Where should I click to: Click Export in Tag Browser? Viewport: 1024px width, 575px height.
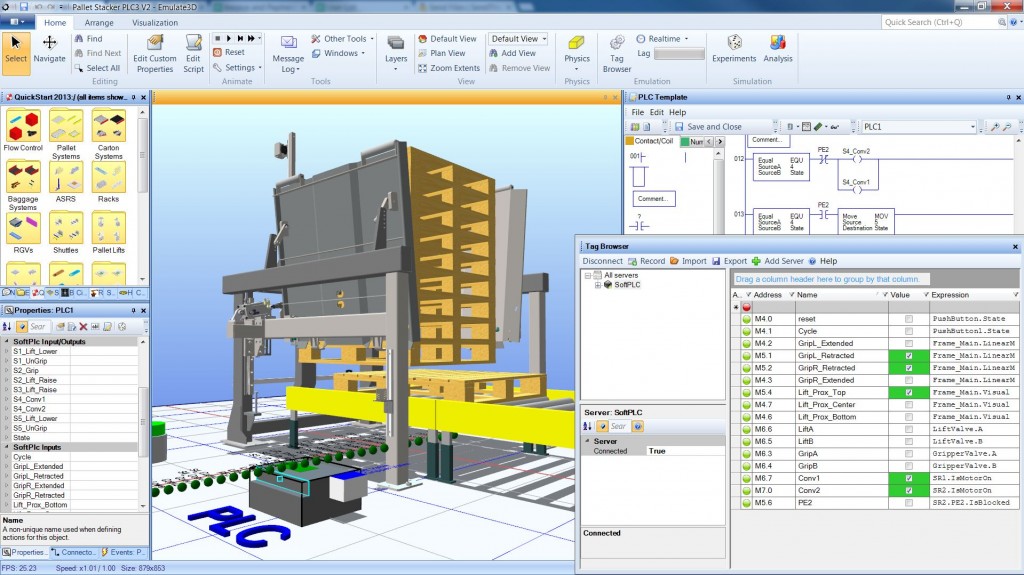[x=729, y=261]
